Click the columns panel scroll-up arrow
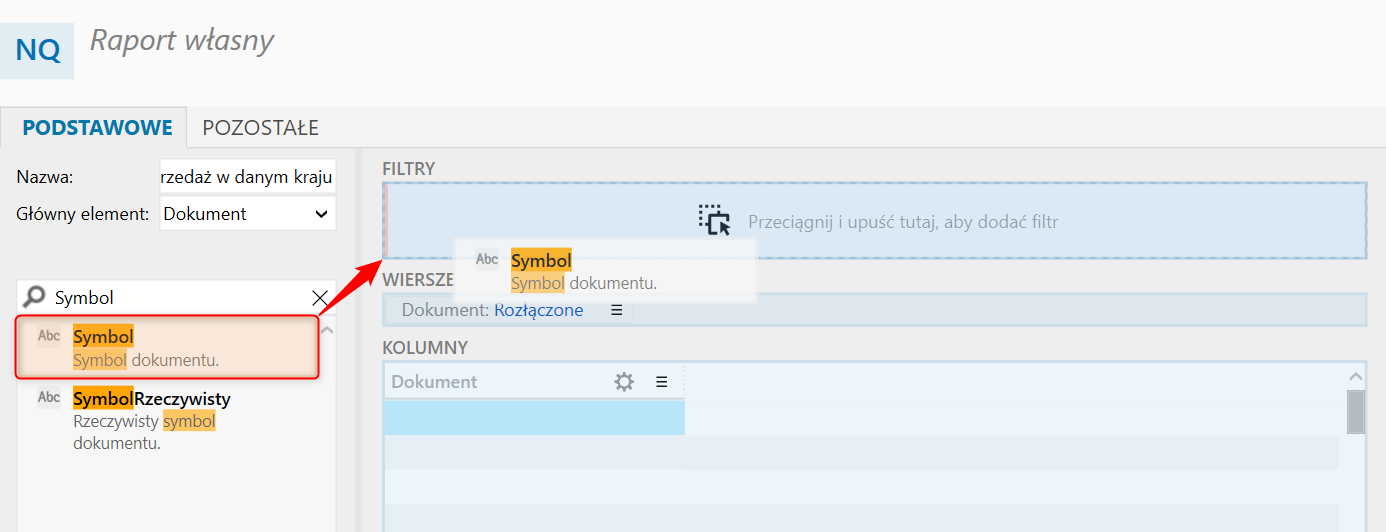Screen dimensions: 1386x532 click(x=1356, y=377)
